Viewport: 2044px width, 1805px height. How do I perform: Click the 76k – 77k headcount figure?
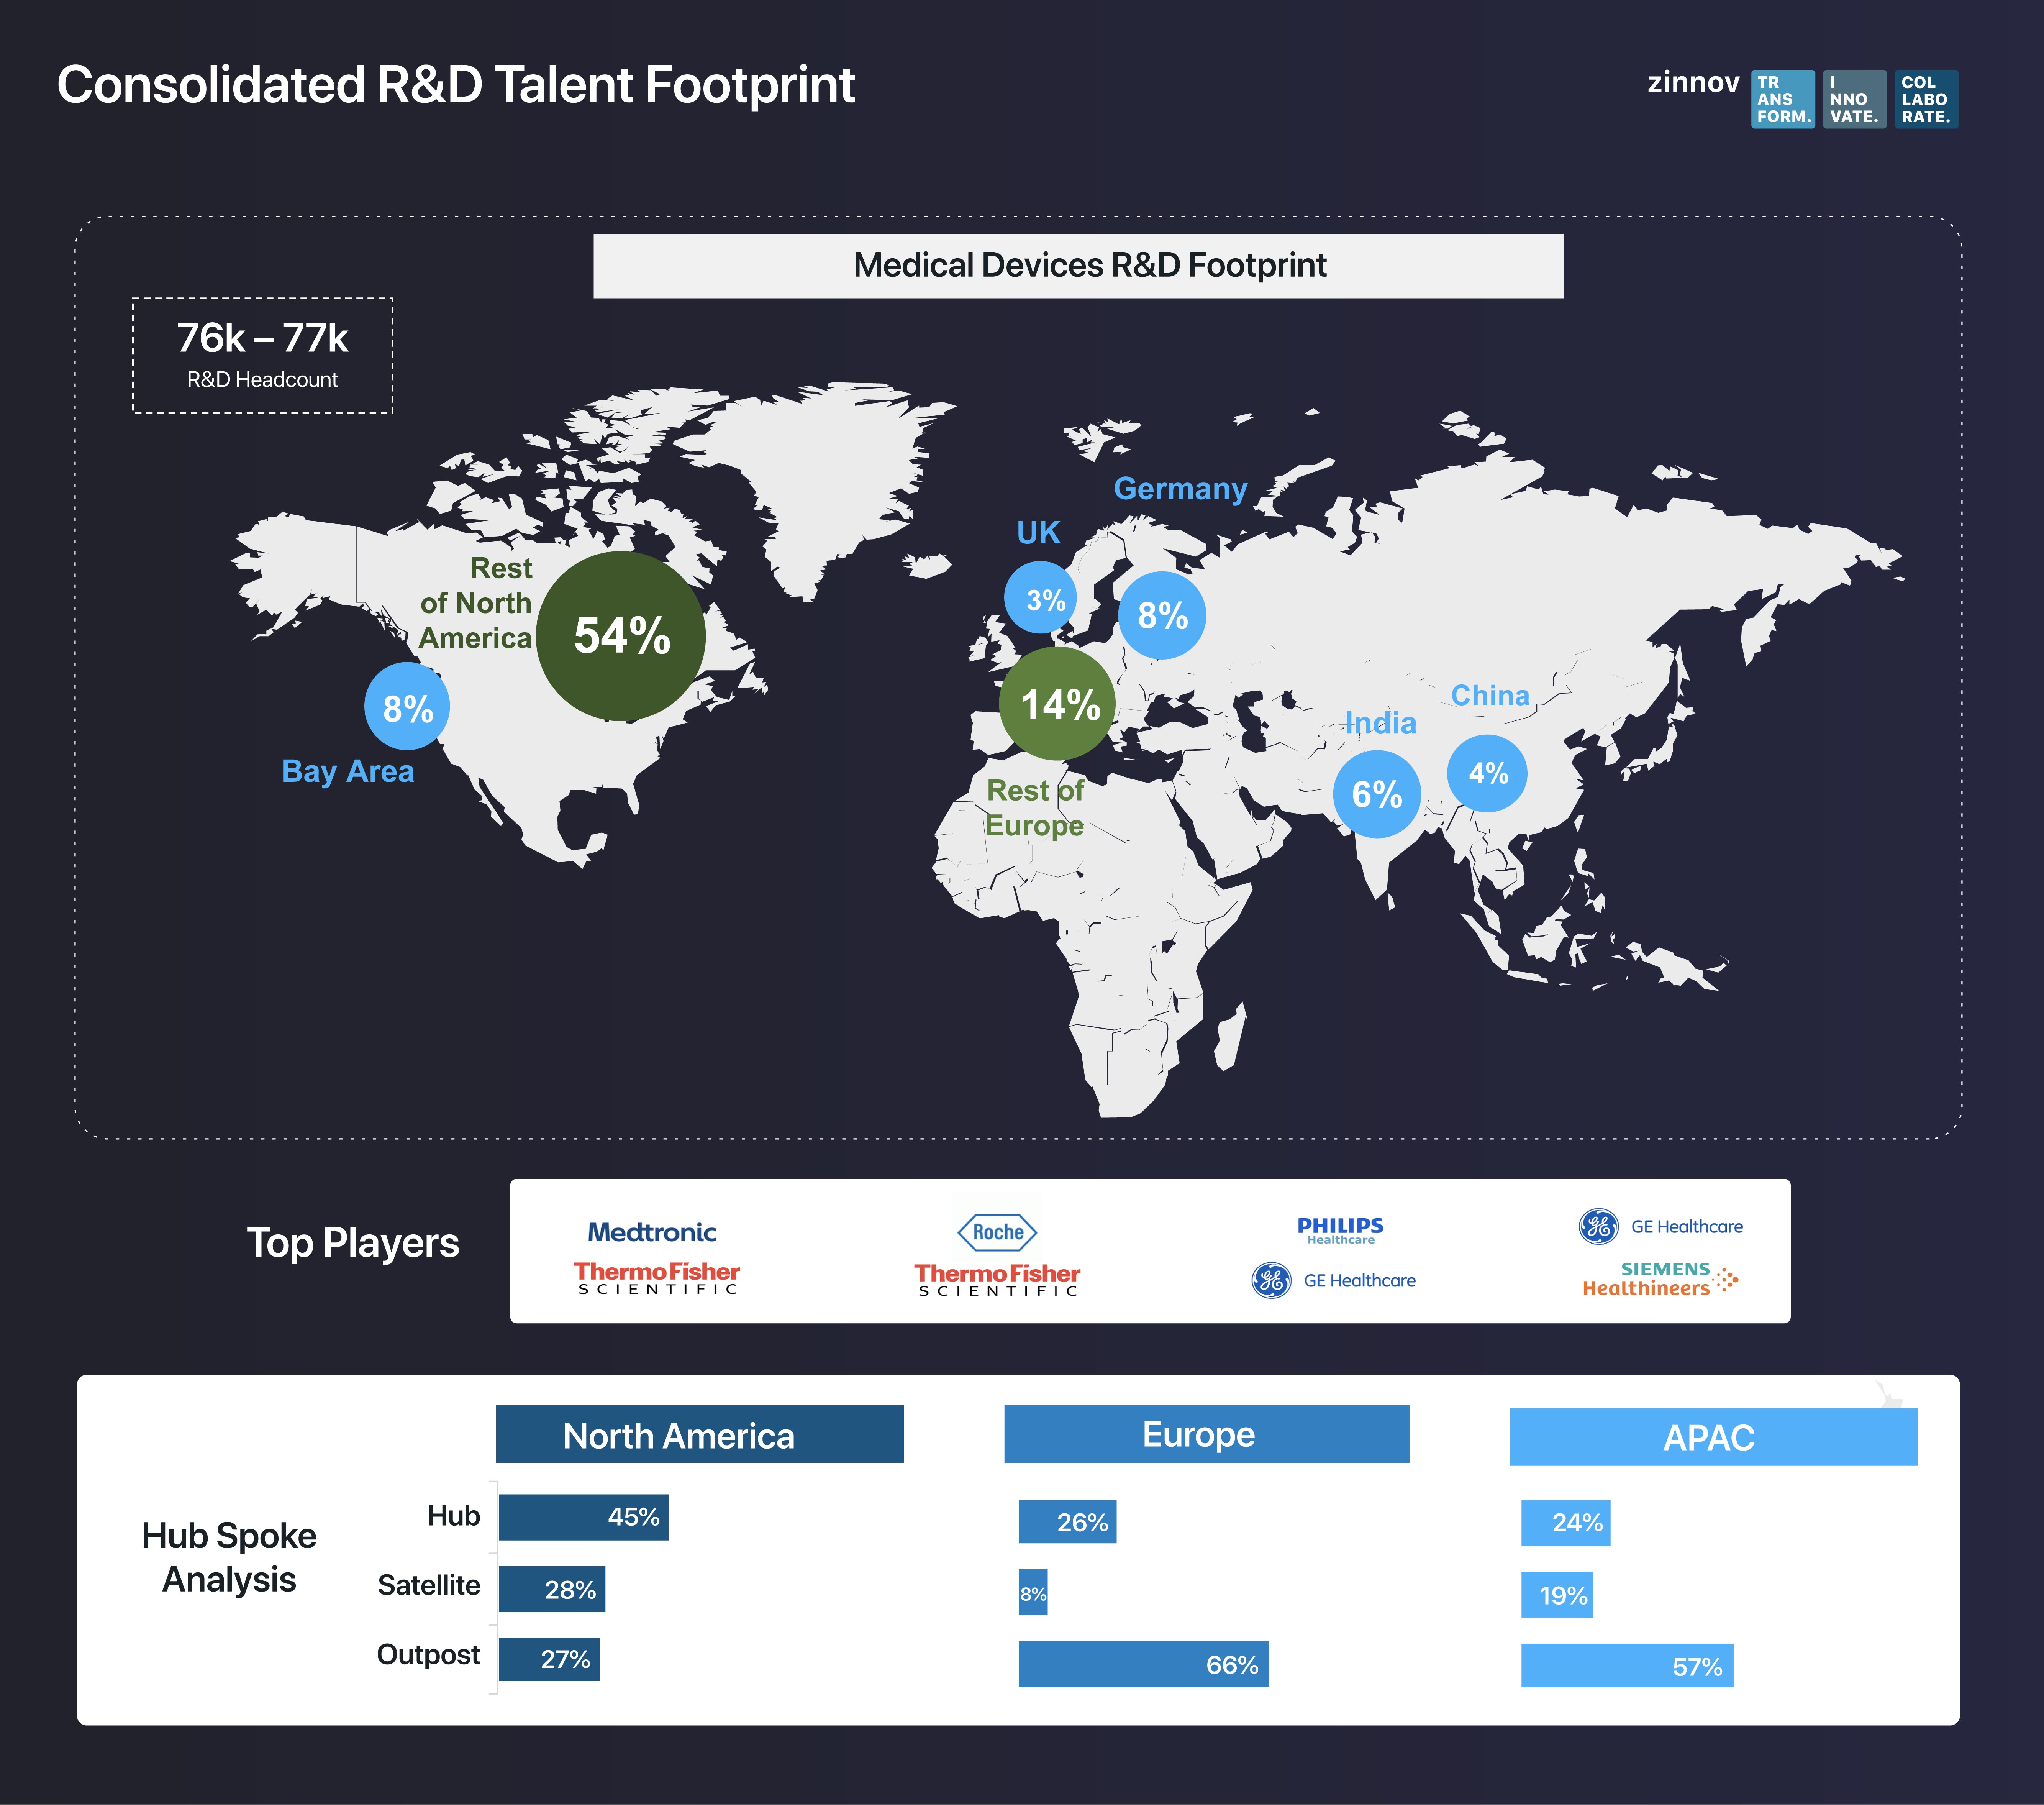(x=262, y=338)
